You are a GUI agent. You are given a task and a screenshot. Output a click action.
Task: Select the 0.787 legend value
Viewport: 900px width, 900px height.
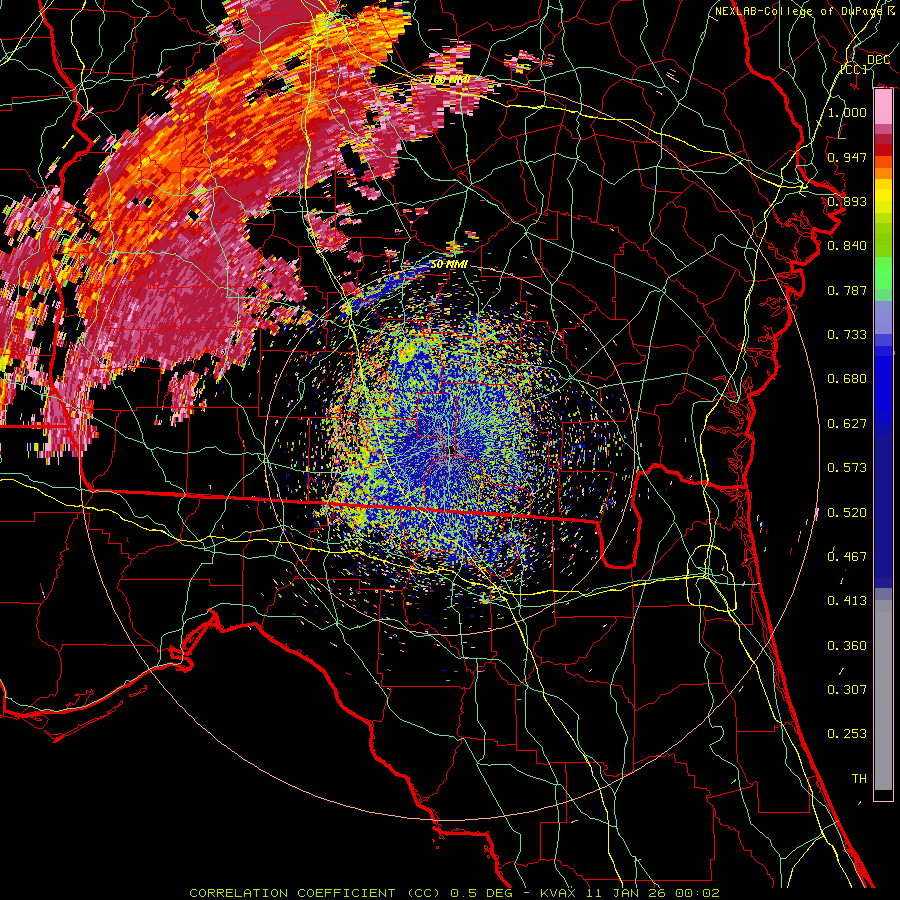coord(847,290)
